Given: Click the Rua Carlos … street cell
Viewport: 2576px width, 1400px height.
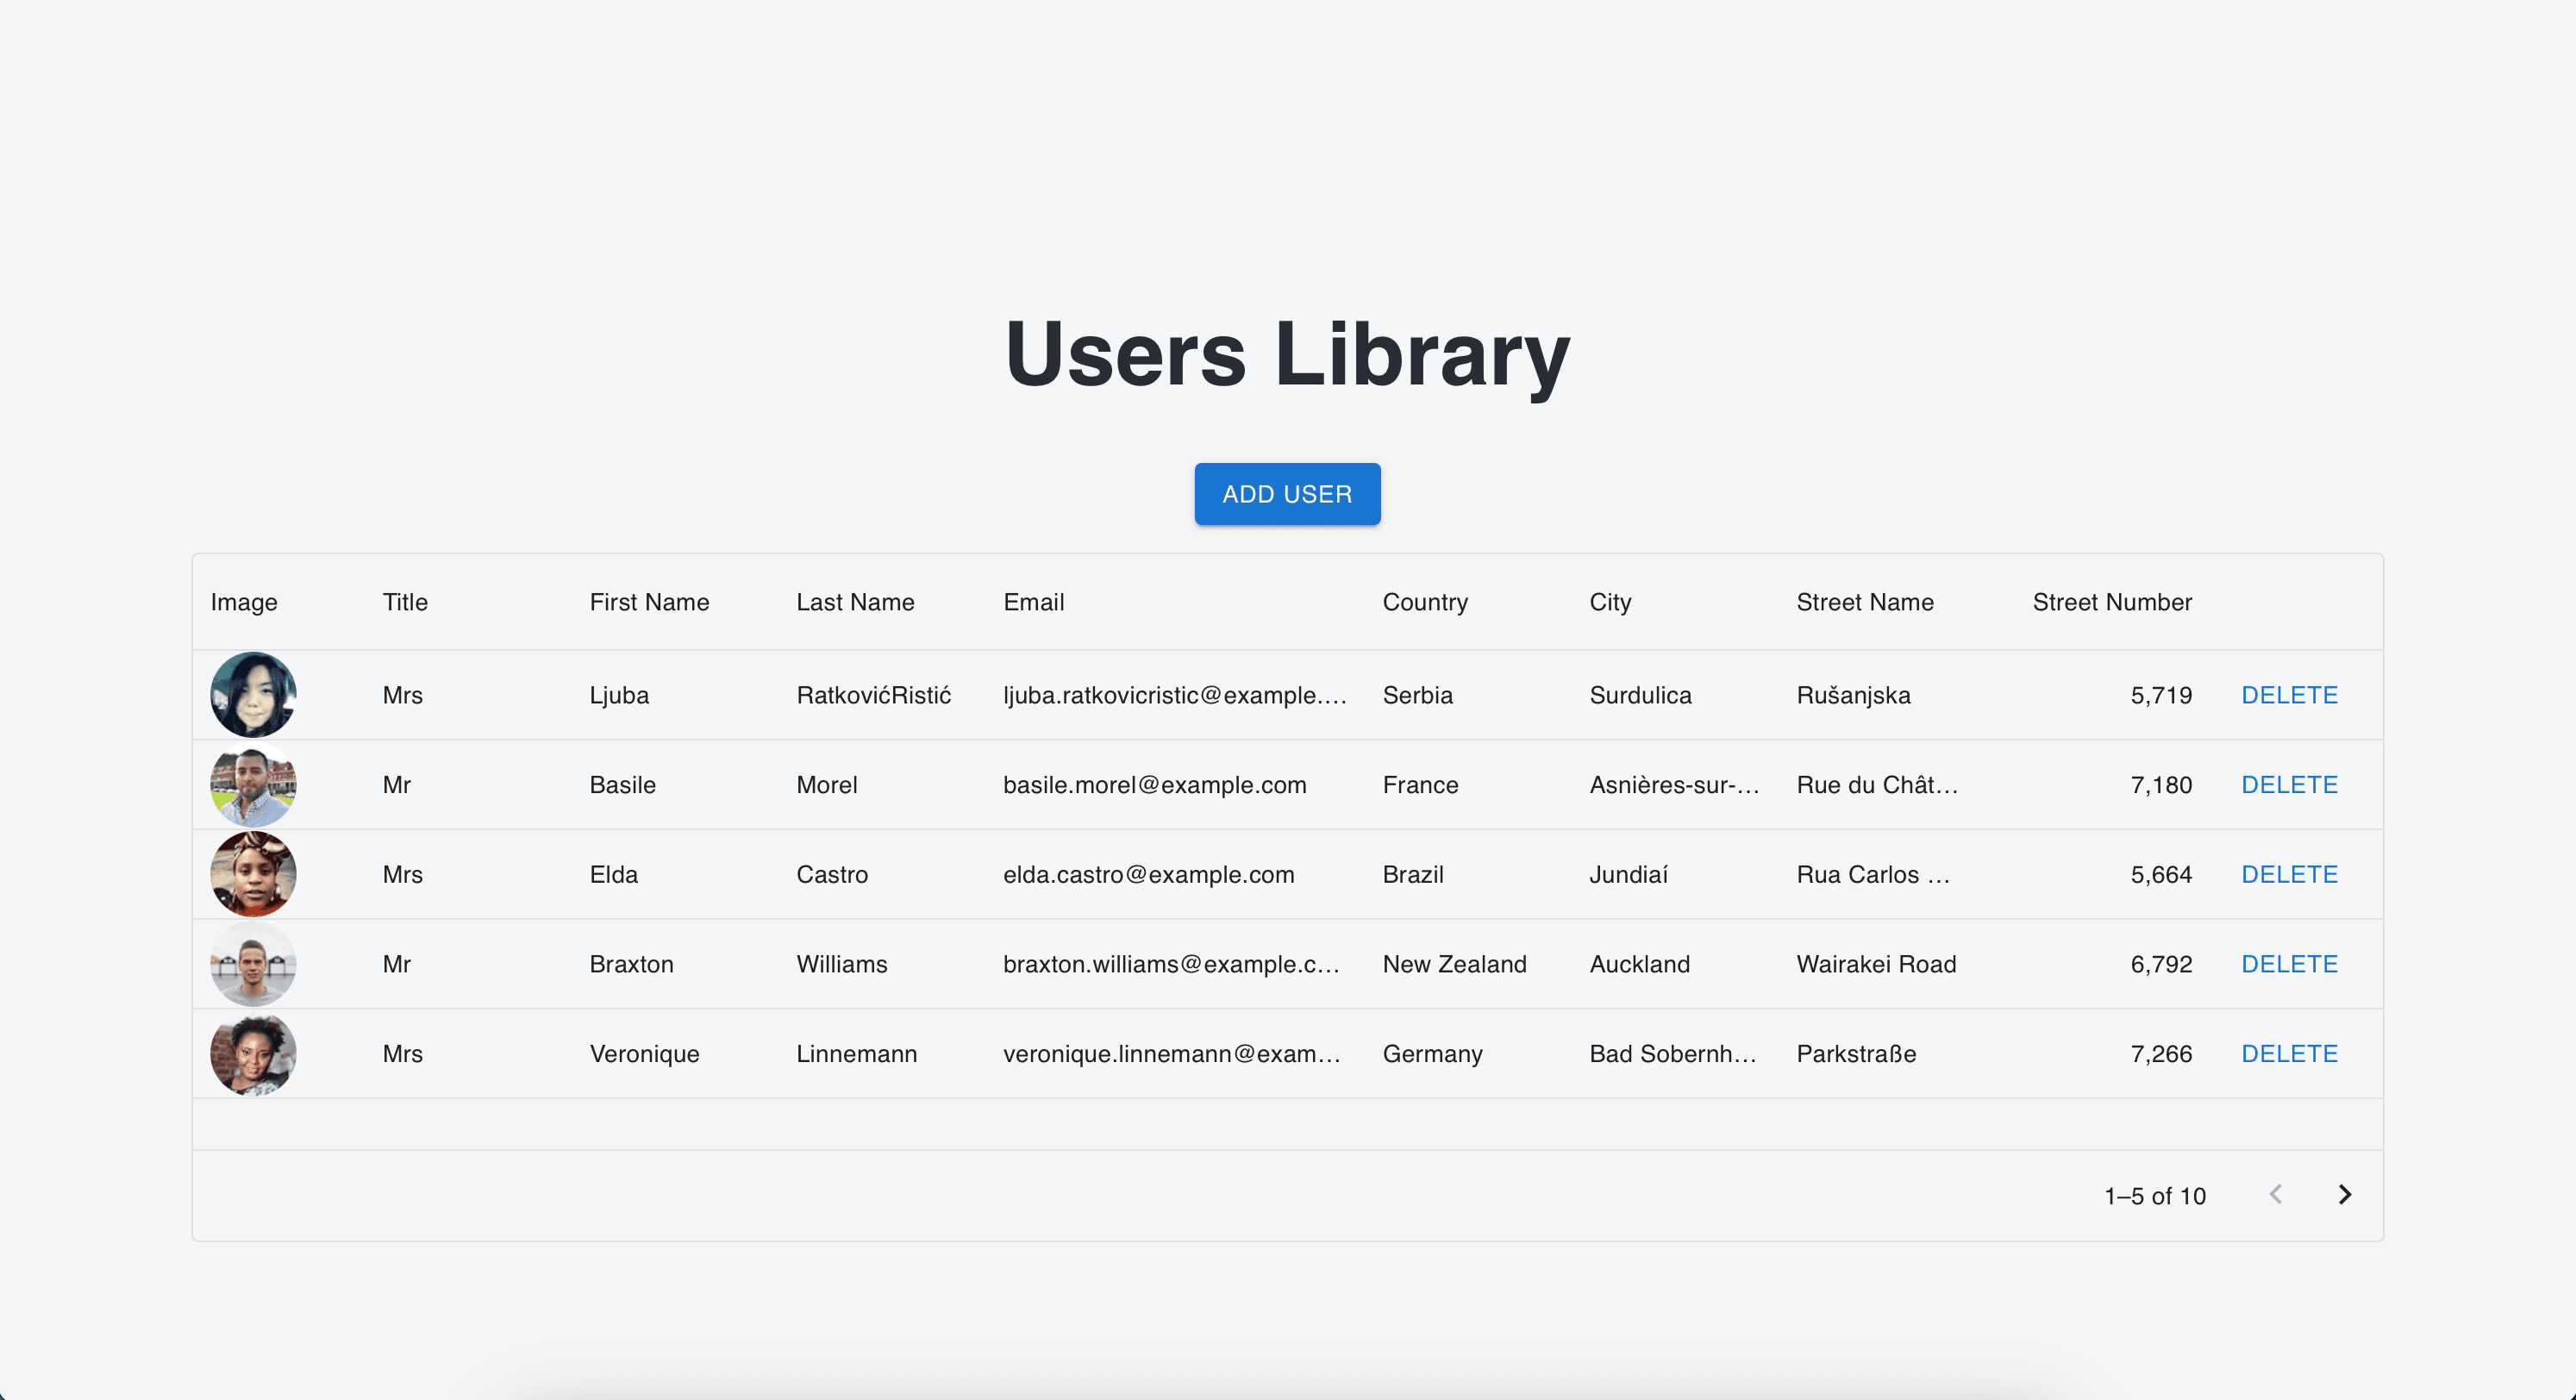Looking at the screenshot, I should [x=1873, y=874].
